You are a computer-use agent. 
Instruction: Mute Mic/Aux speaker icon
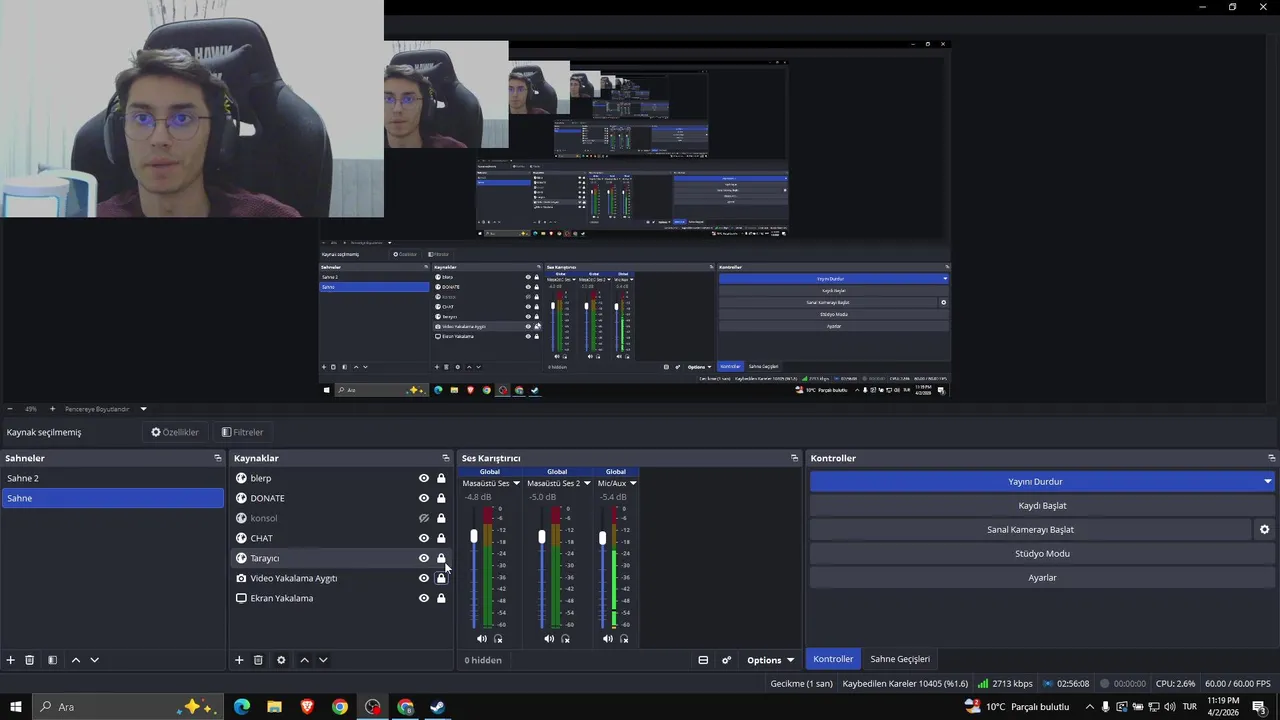[608, 638]
